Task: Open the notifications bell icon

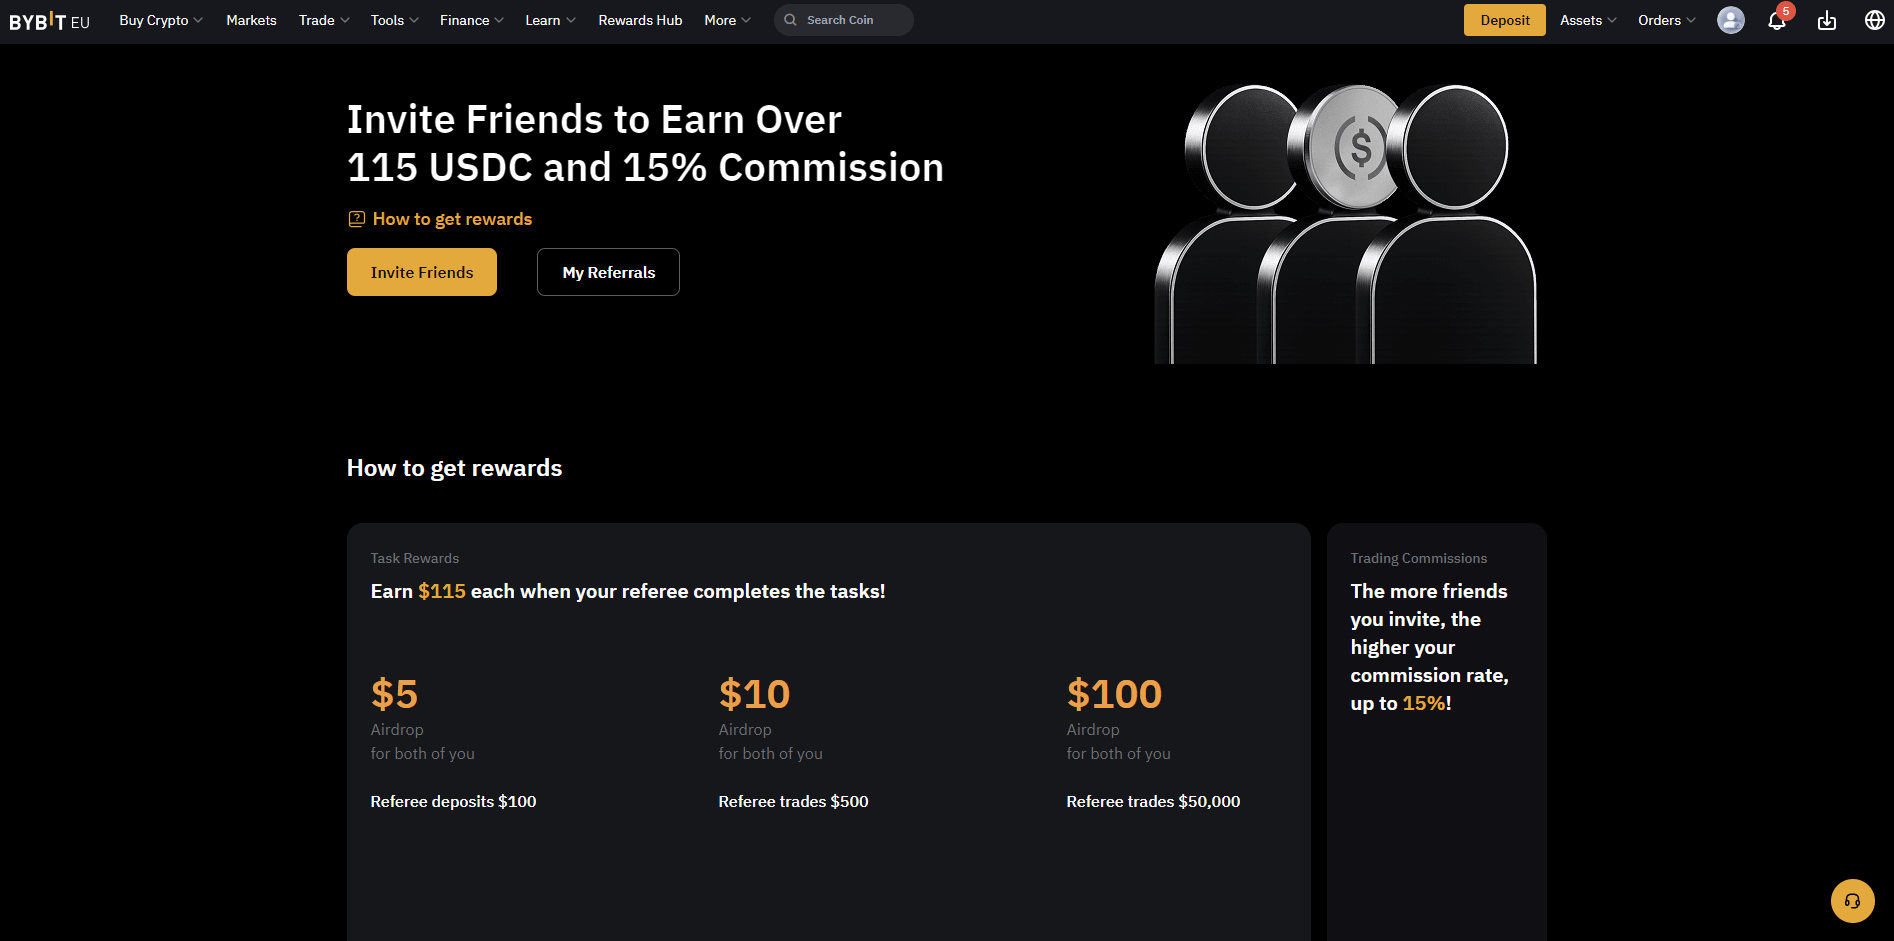Action: (x=1776, y=21)
